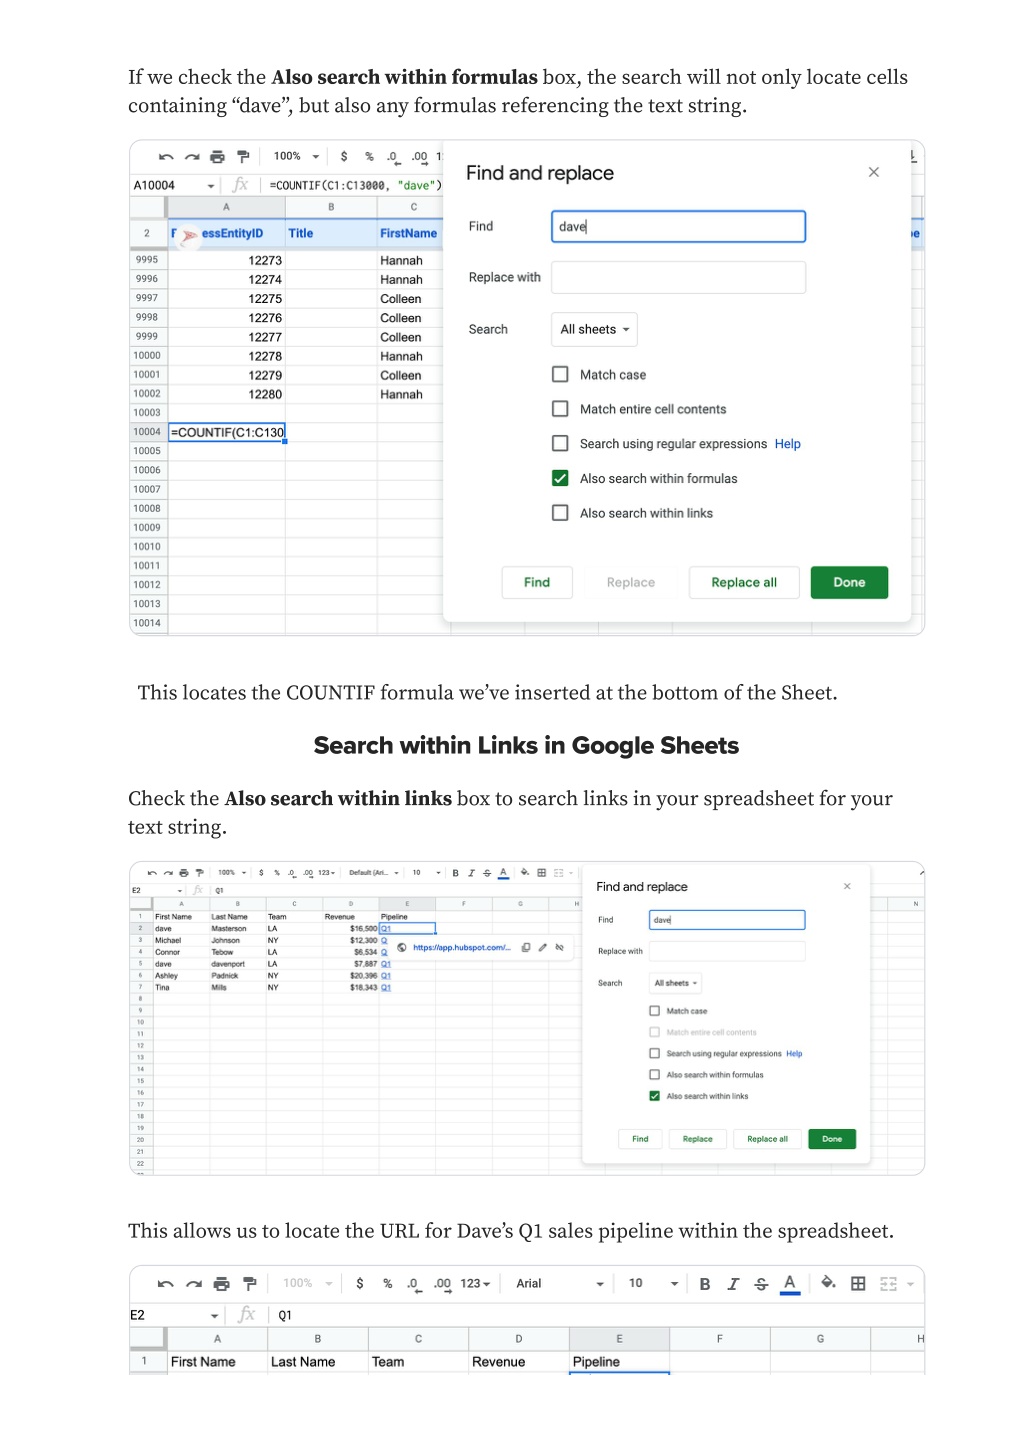
Task: Click the Replace with field in large dialog
Action: click(678, 278)
